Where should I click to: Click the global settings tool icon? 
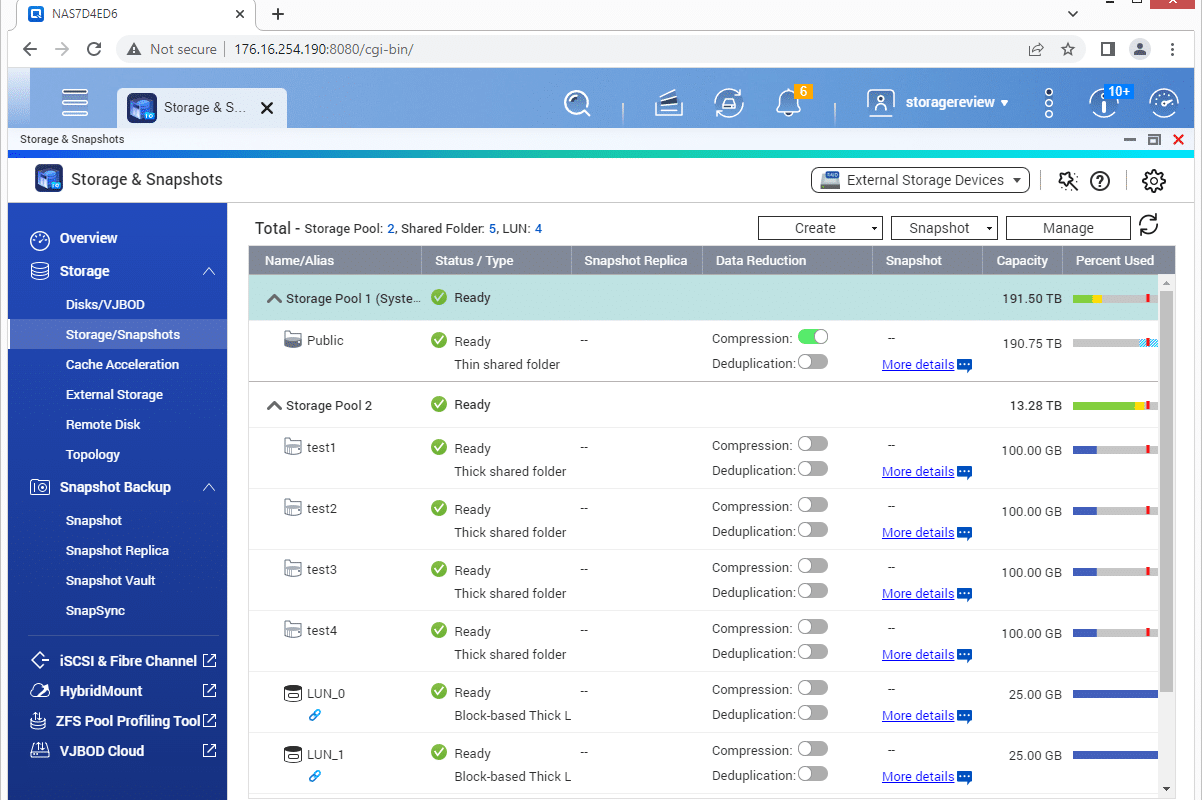coord(1068,181)
